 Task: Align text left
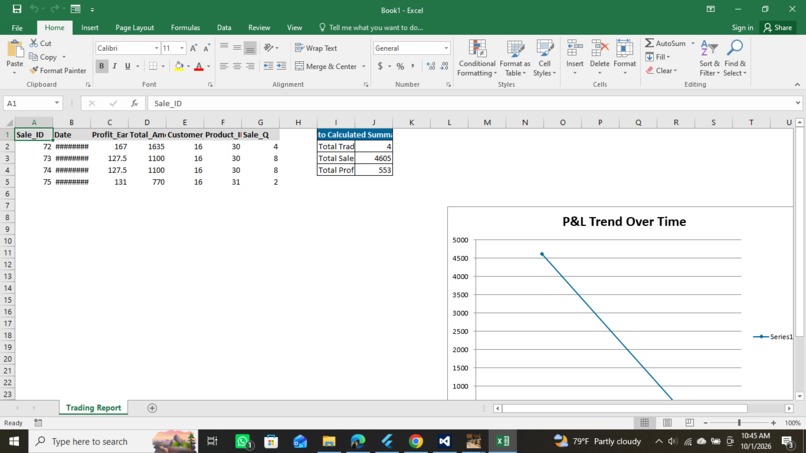pos(224,66)
